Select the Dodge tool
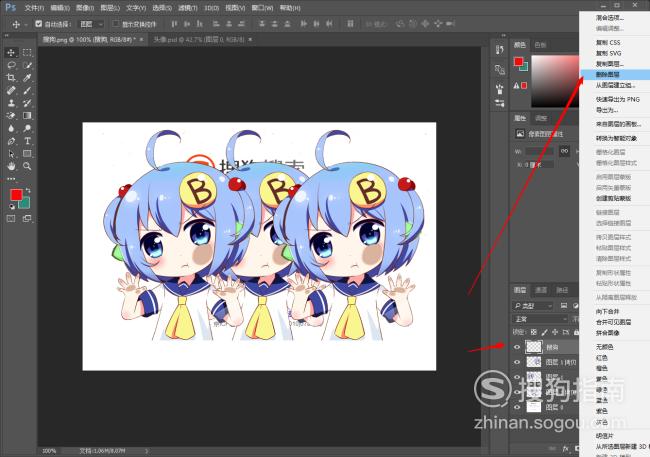Viewport: 650px width, 457px height. pos(27,129)
